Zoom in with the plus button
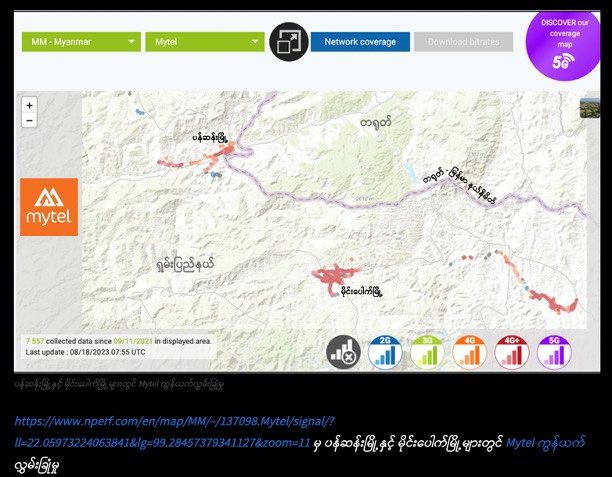This screenshot has width=612, height=477. (x=29, y=105)
